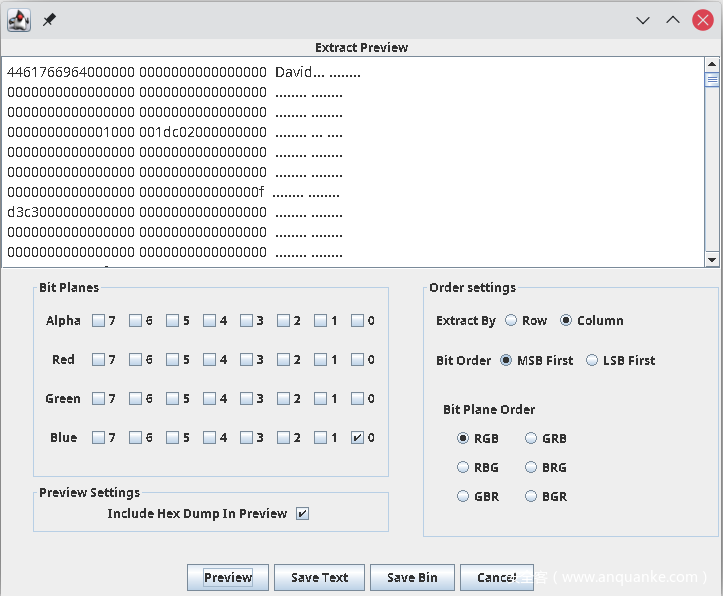
Task: Close the window with red X
Action: coord(702,19)
